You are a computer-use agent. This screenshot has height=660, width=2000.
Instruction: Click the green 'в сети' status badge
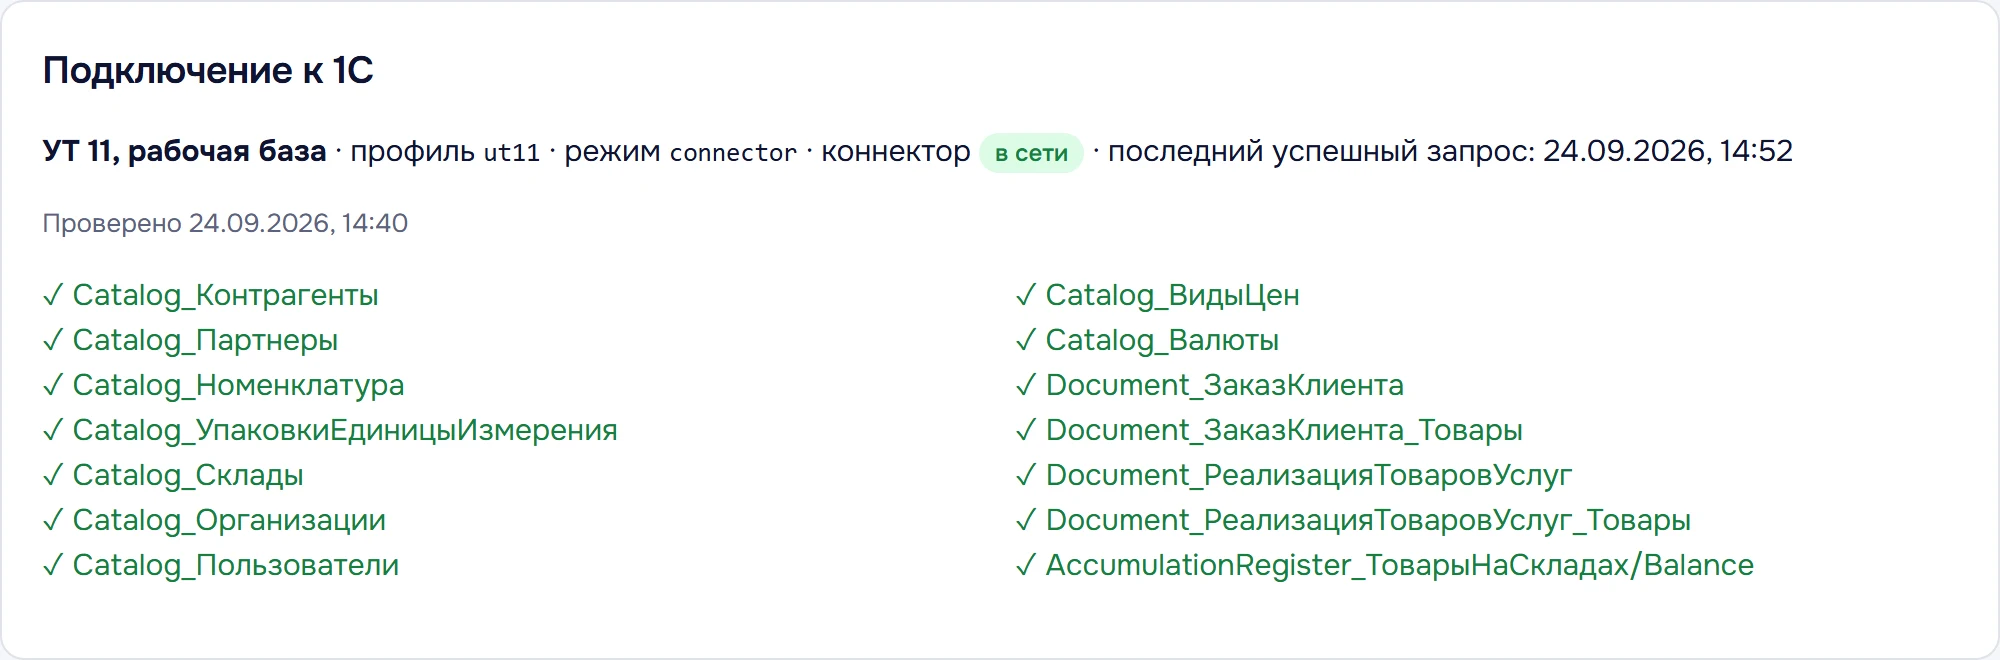pos(1031,153)
